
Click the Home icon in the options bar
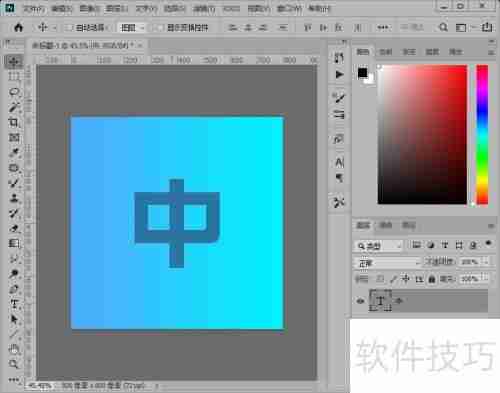pos(19,27)
